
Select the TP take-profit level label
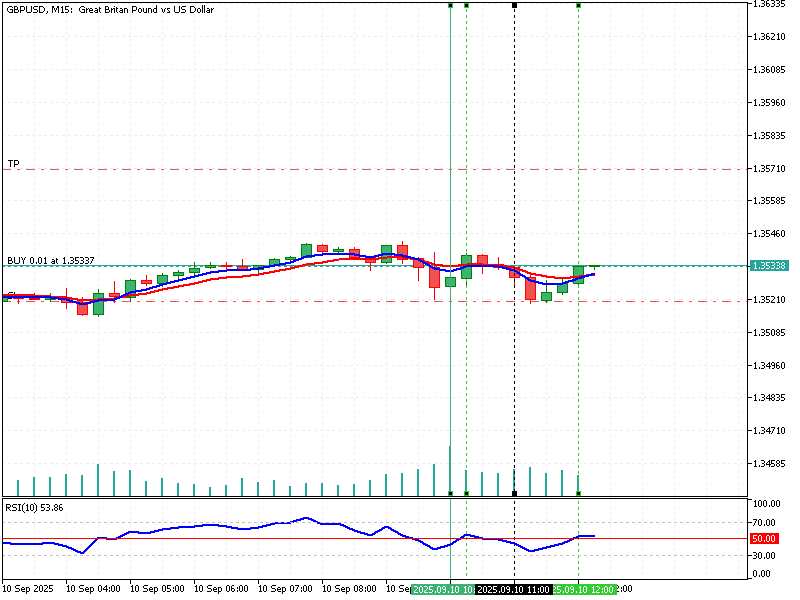click(14, 163)
